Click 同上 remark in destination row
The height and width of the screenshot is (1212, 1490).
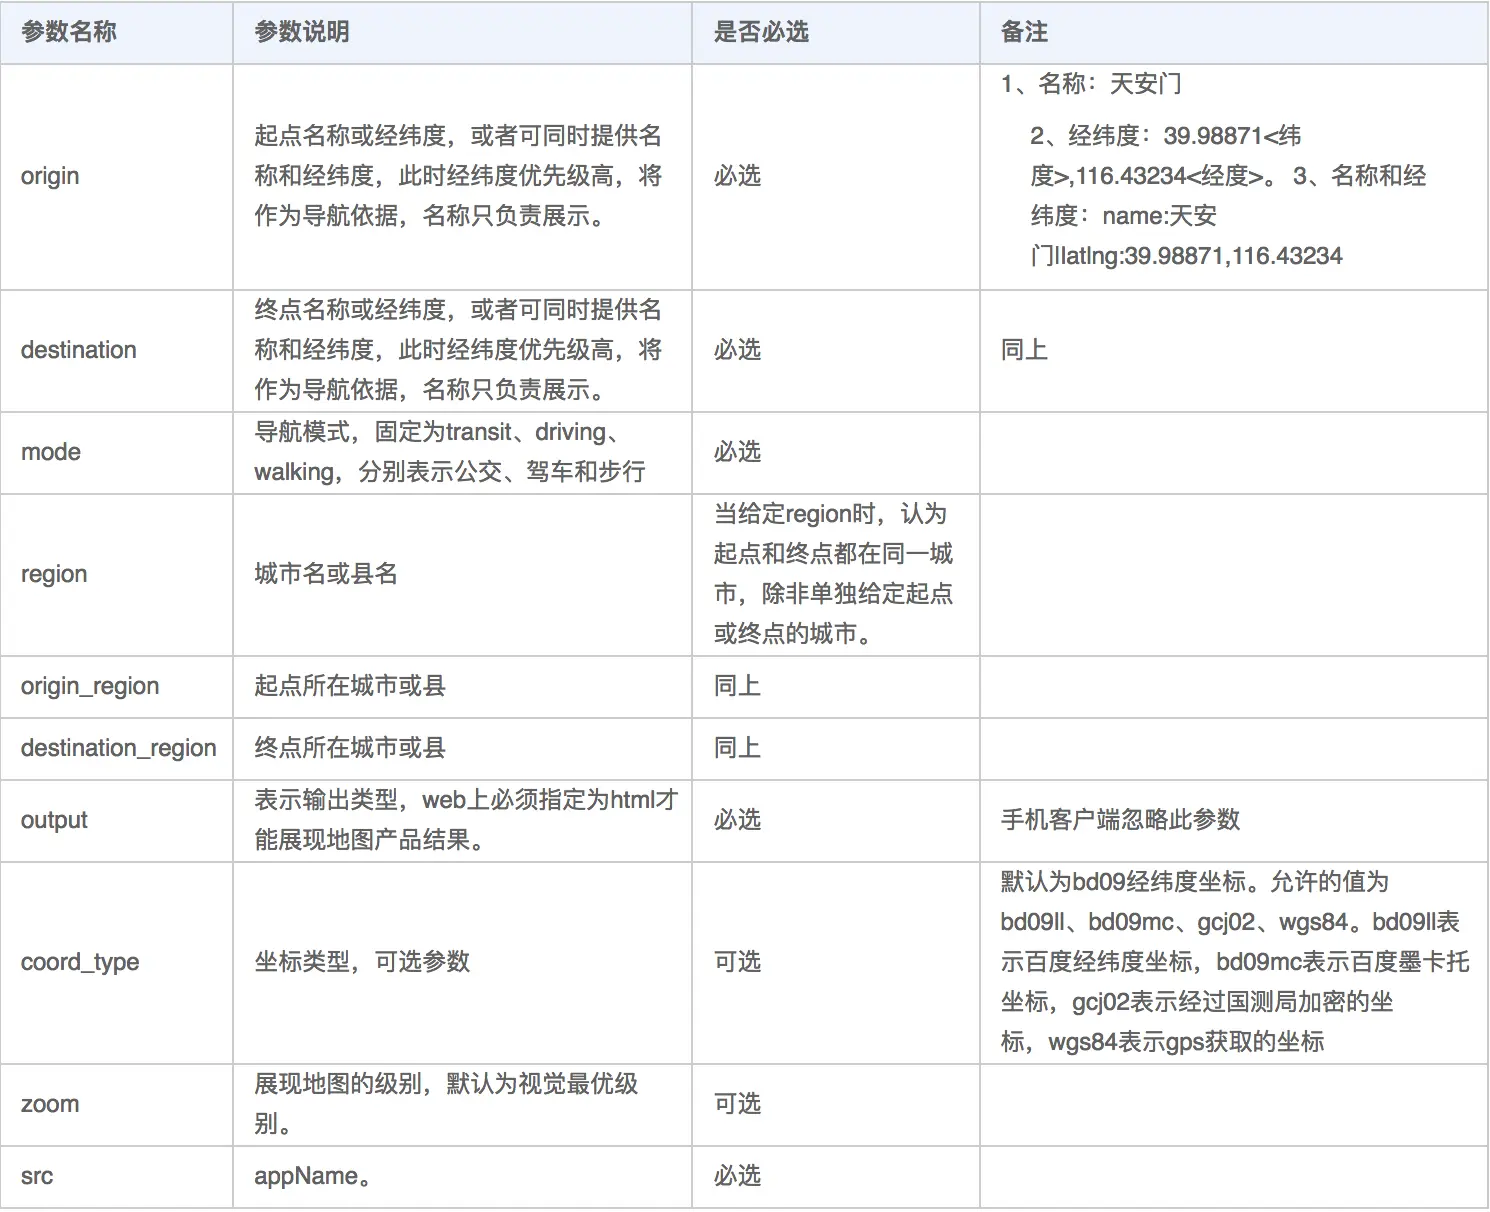coord(1025,350)
